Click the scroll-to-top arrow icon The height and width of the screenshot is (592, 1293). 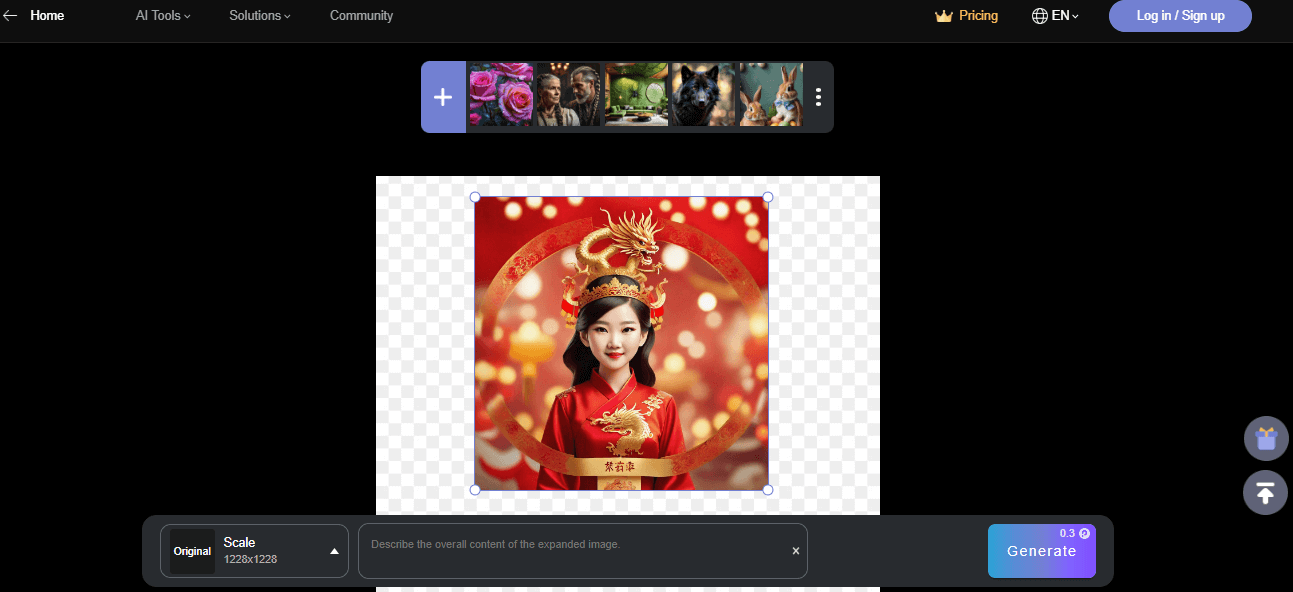(1265, 493)
